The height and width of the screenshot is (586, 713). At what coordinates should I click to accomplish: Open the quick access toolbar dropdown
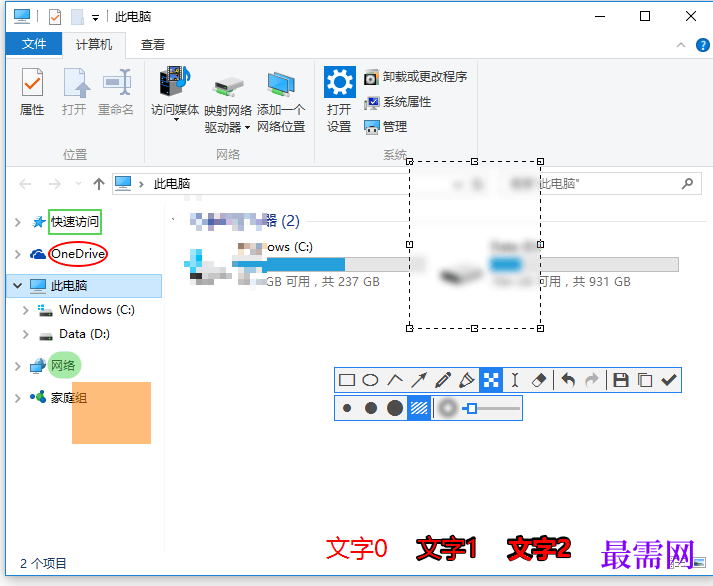95,18
